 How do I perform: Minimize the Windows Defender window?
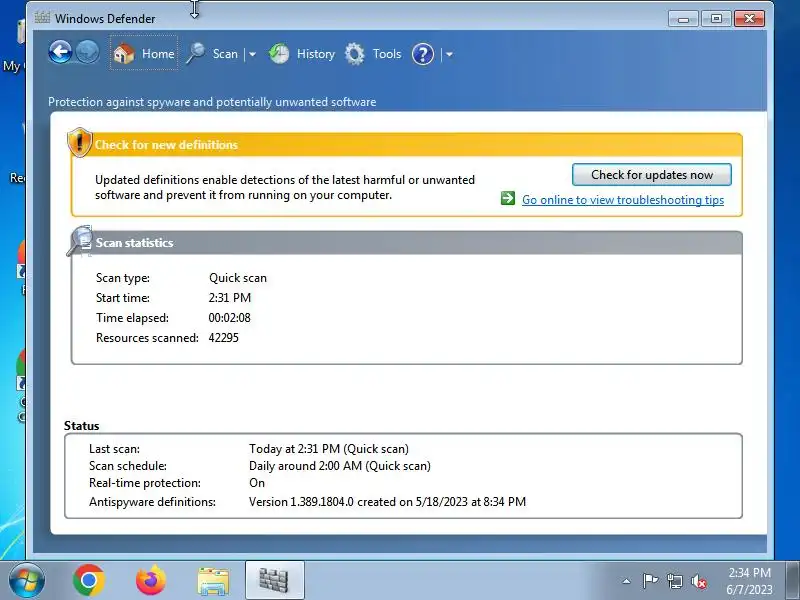(x=684, y=19)
